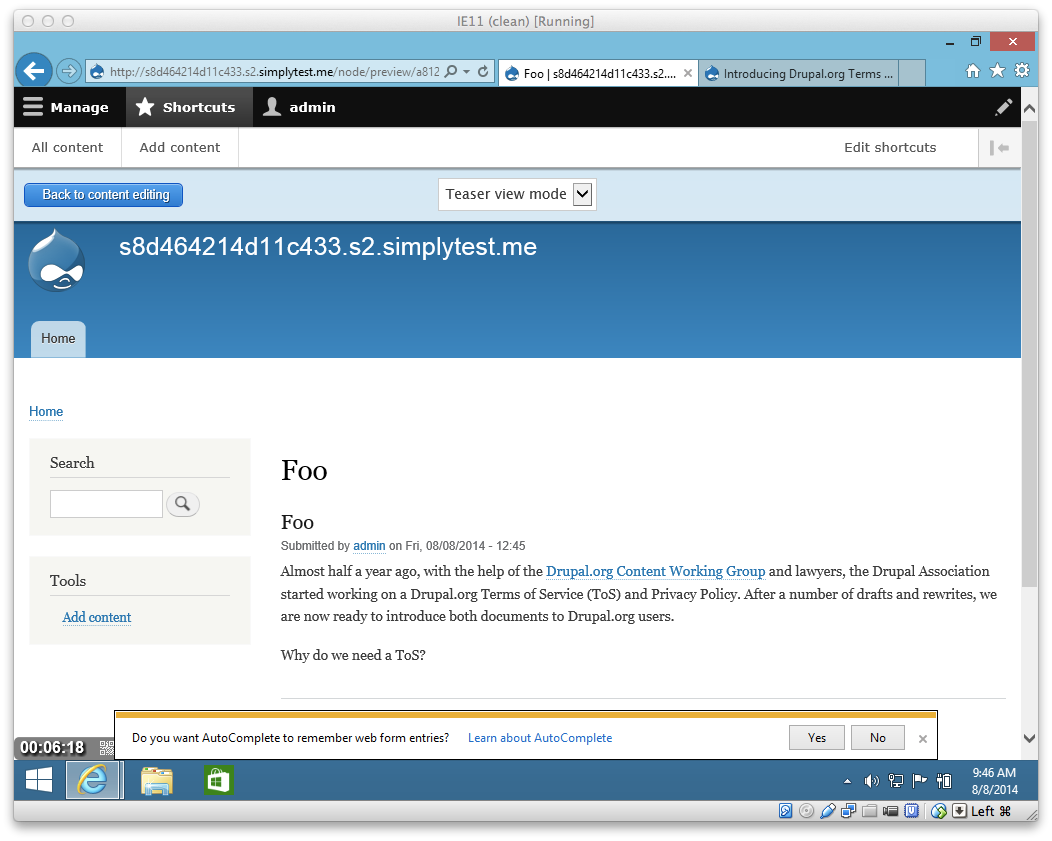
Task: Click the vertical scrollbar thumb
Action: pos(1030,352)
